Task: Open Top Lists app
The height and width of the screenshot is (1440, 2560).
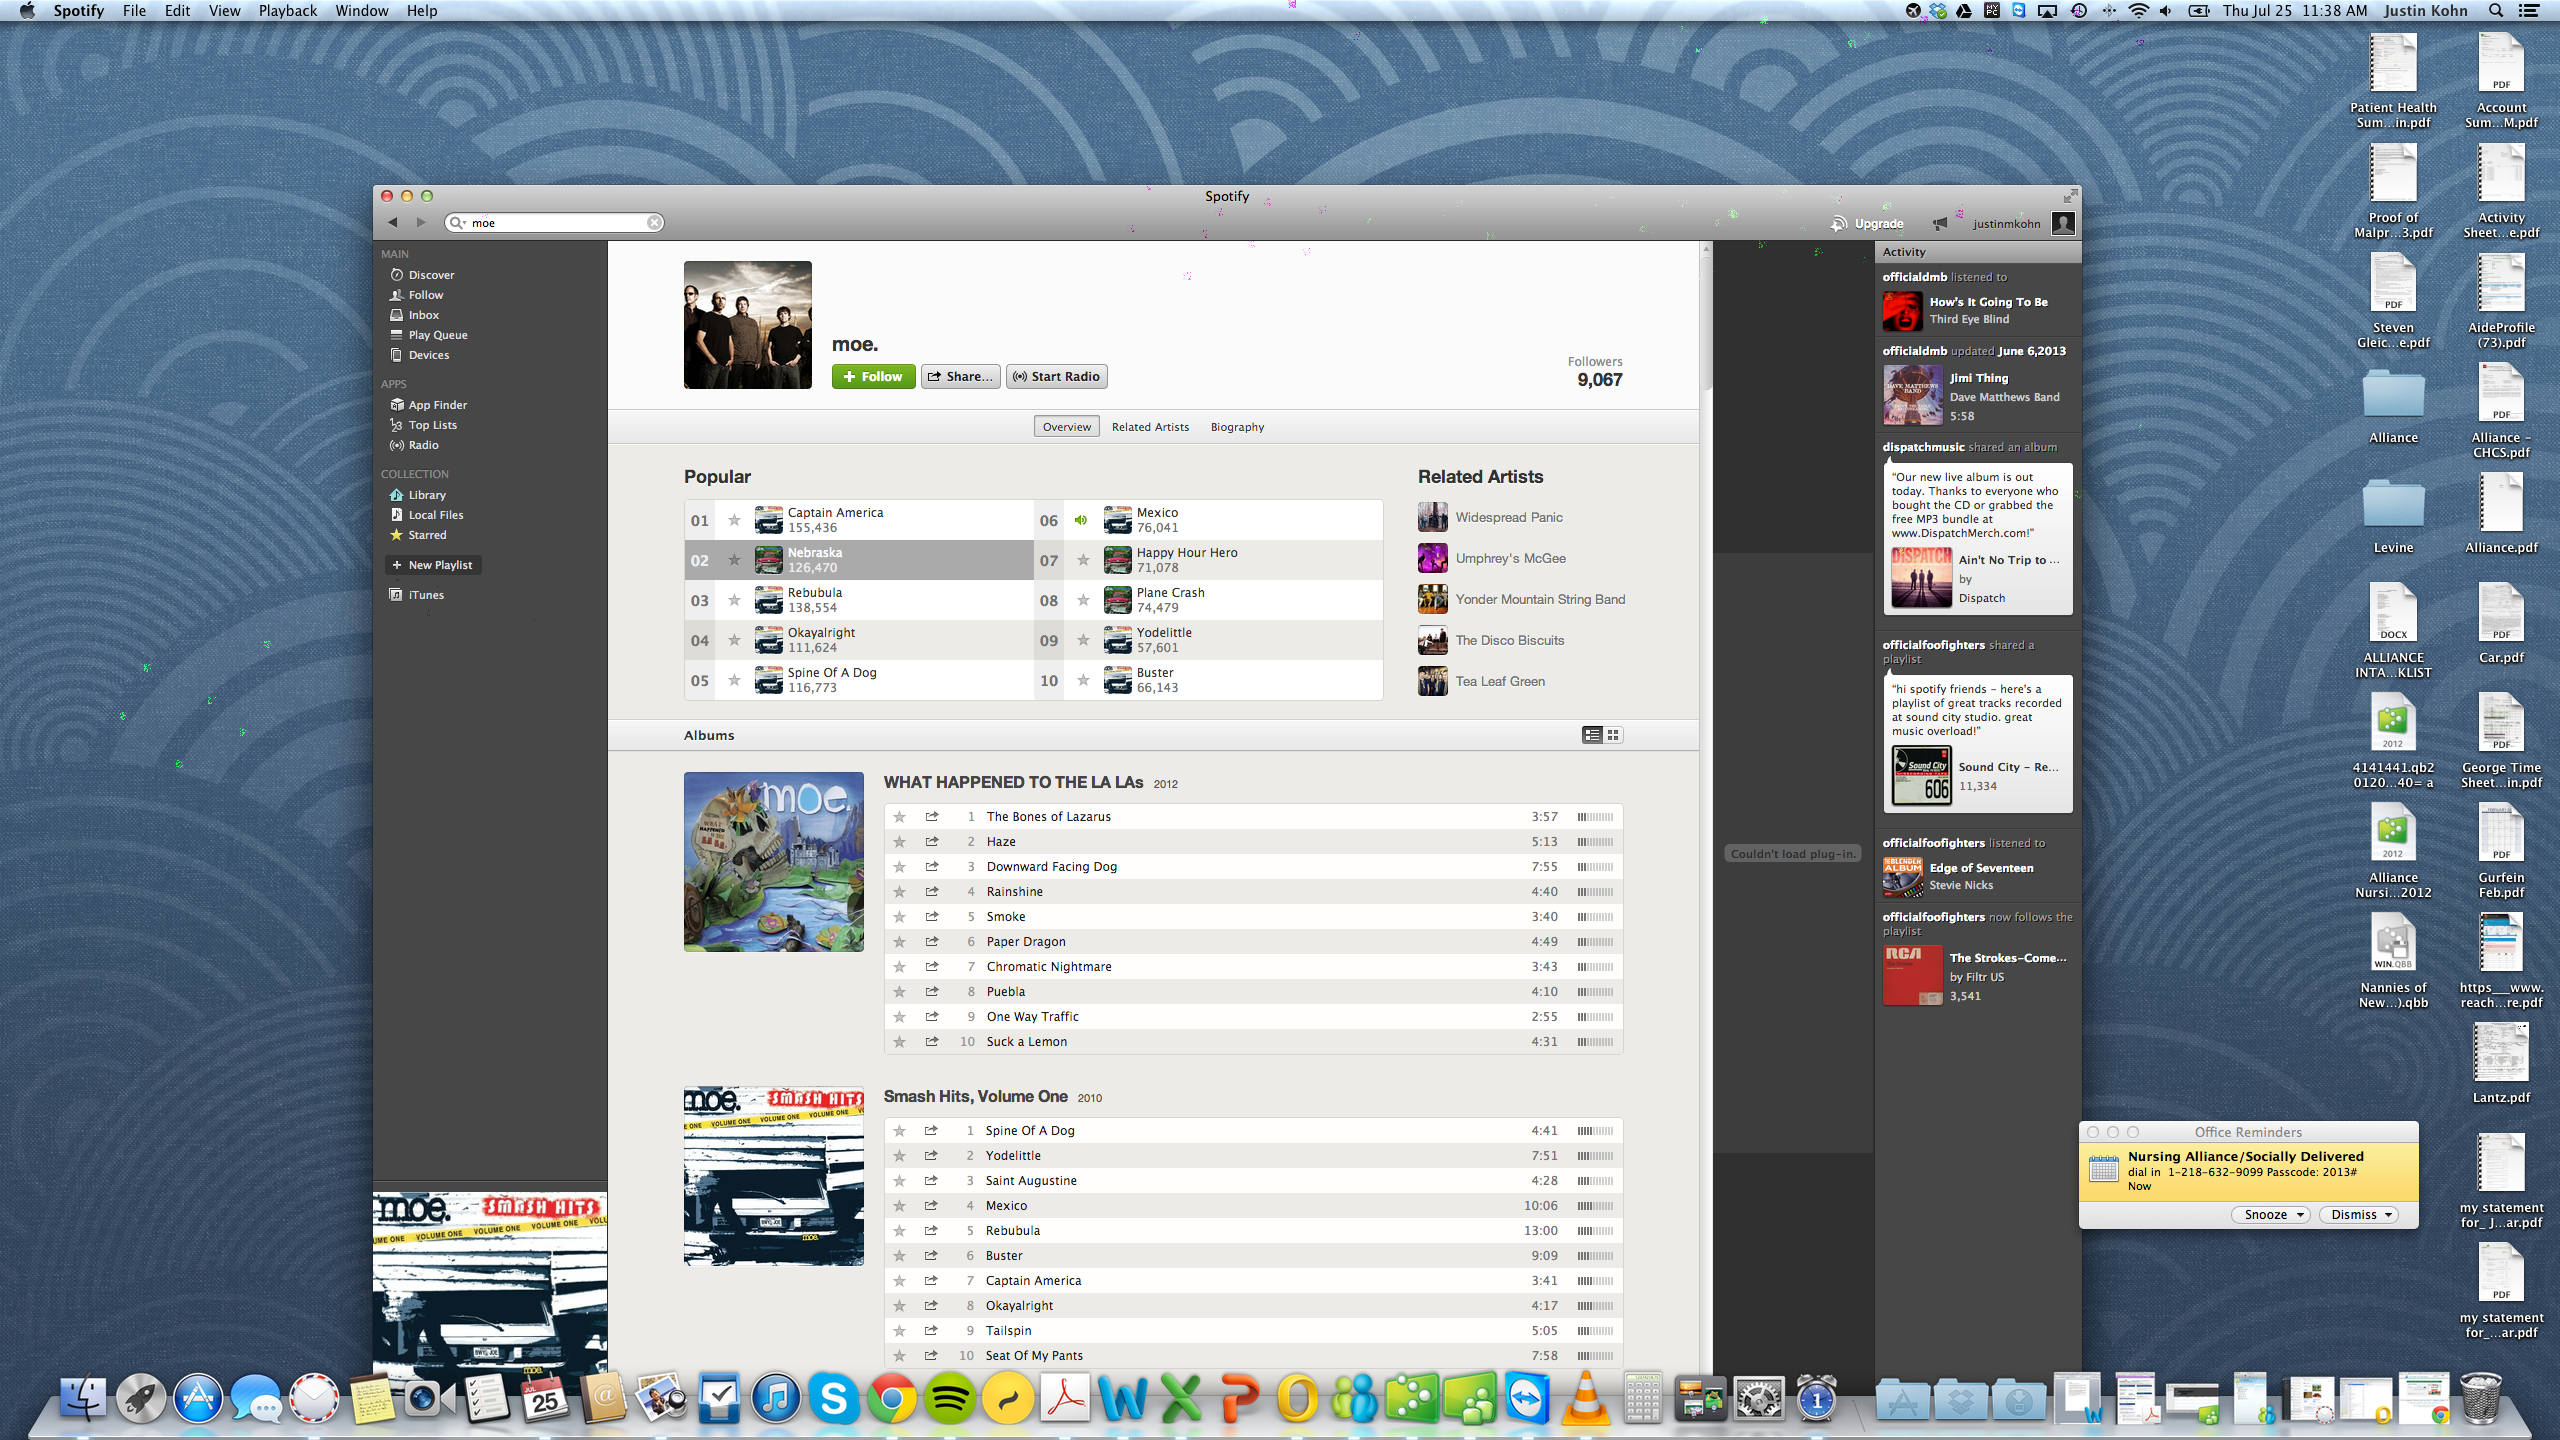Action: point(432,425)
